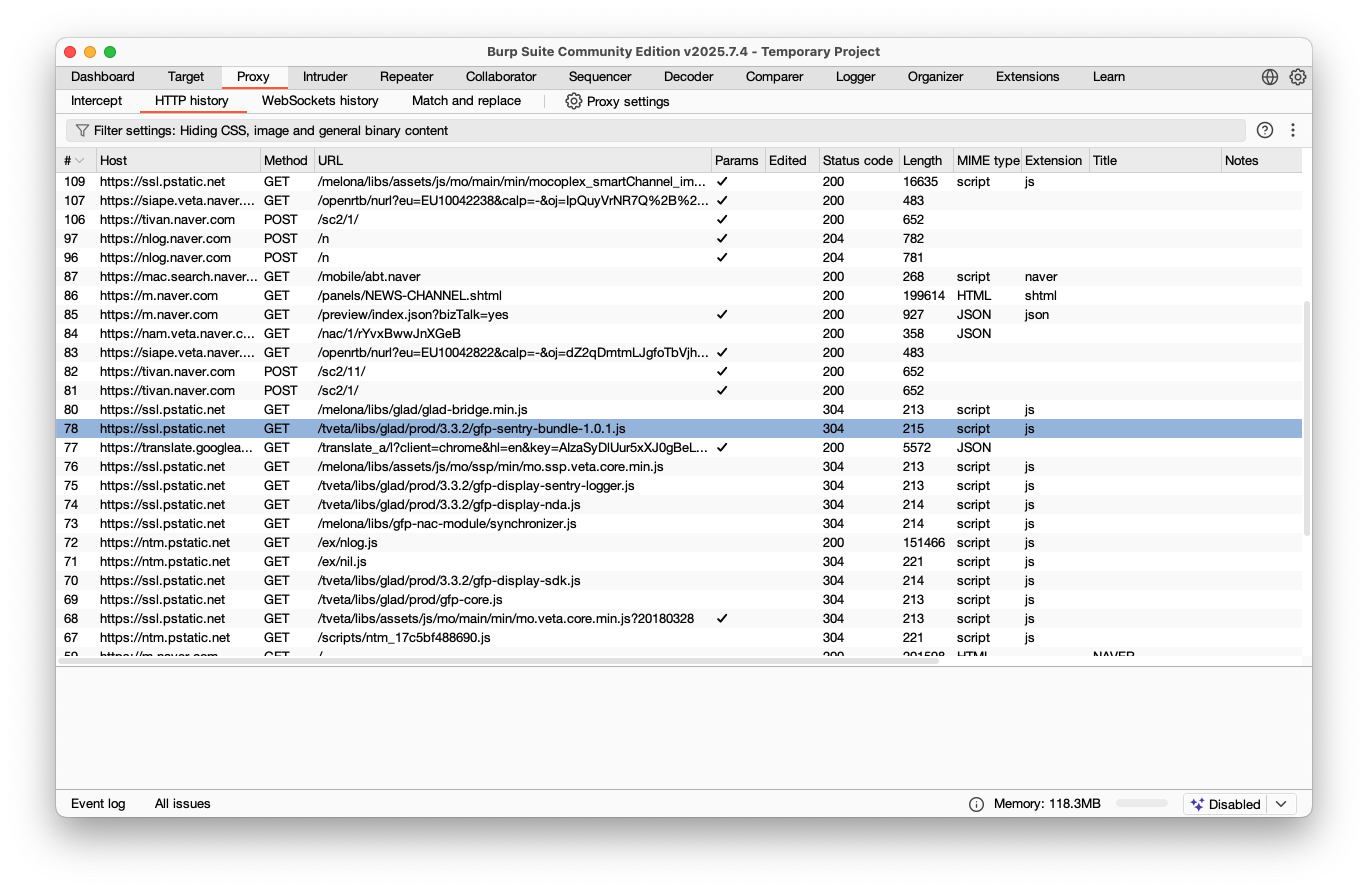
Task: Sort by the URL column header
Action: pyautogui.click(x=513, y=161)
